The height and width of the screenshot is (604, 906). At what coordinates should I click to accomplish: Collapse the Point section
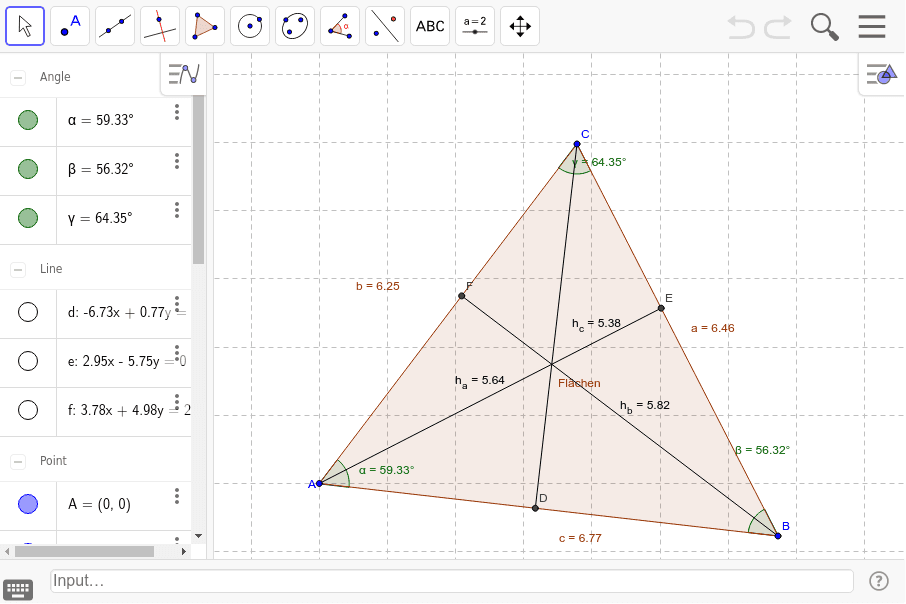click(18, 461)
